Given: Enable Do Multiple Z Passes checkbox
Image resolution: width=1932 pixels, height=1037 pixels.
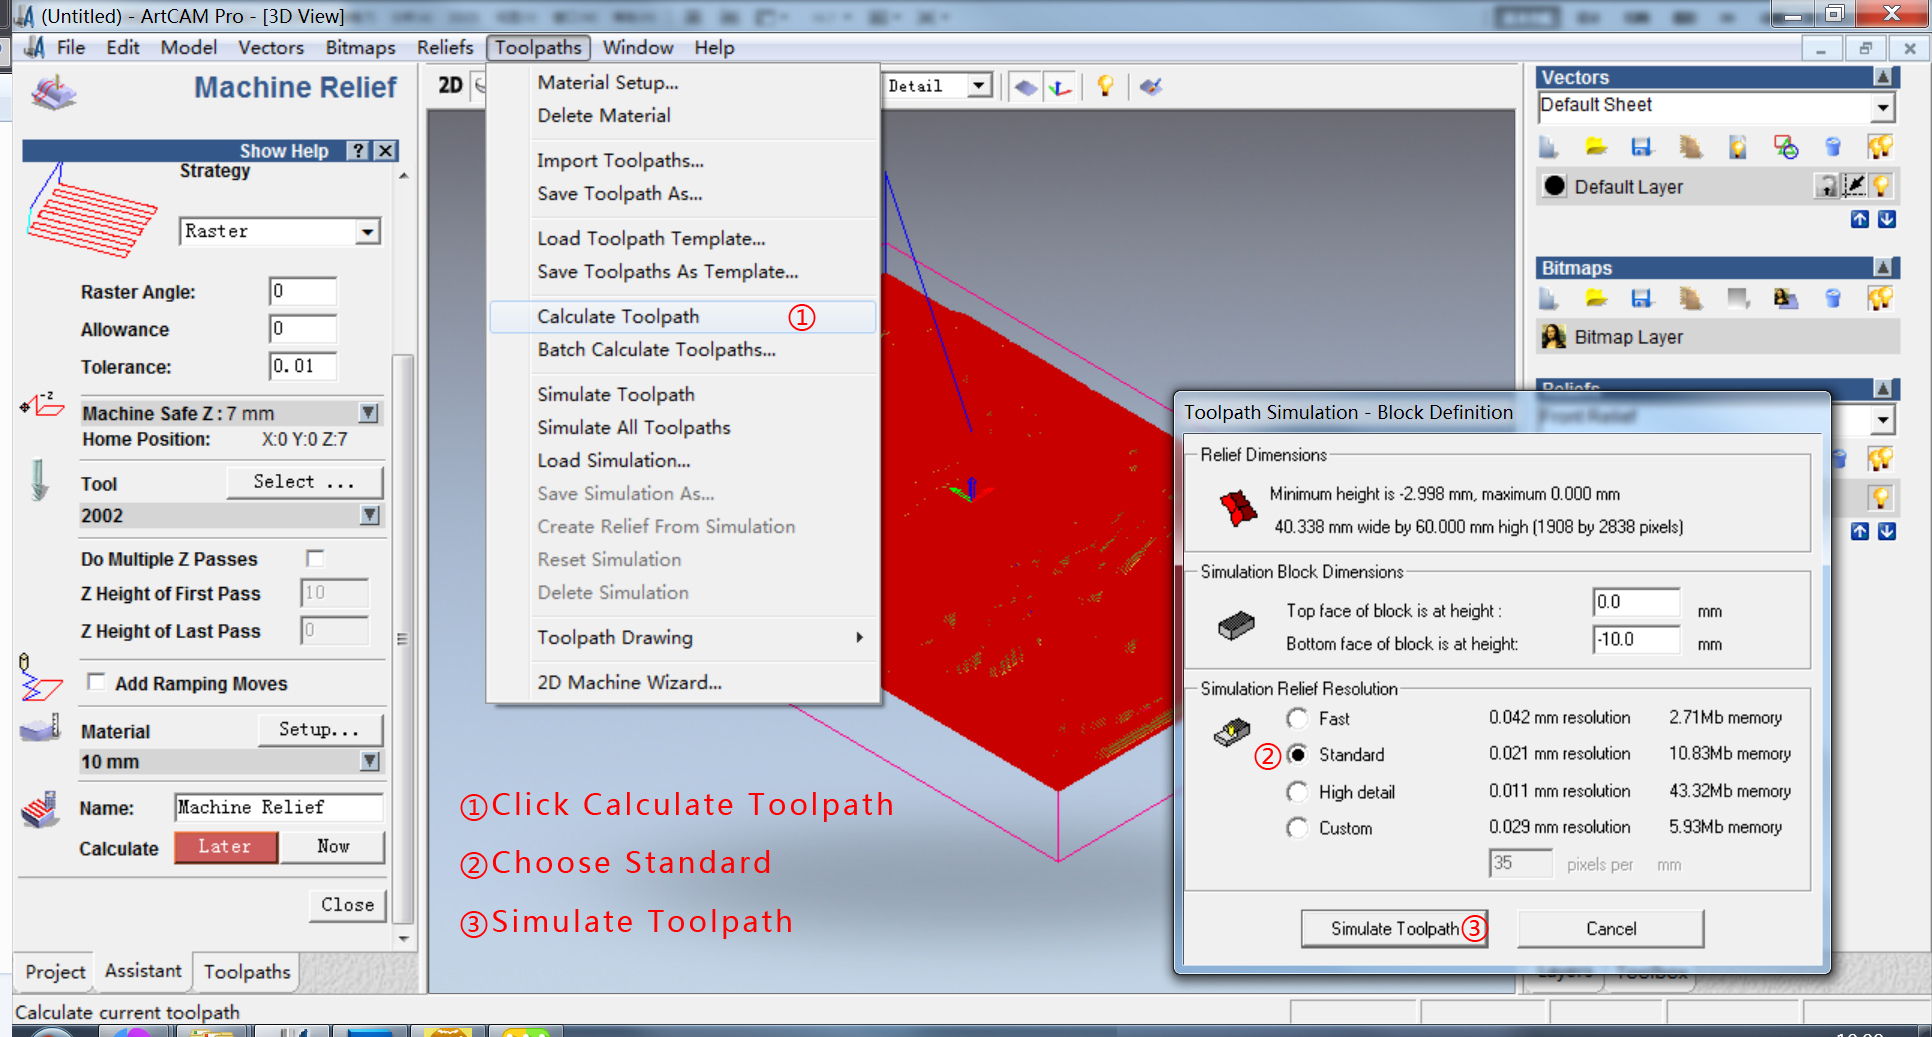Looking at the screenshot, I should [315, 558].
